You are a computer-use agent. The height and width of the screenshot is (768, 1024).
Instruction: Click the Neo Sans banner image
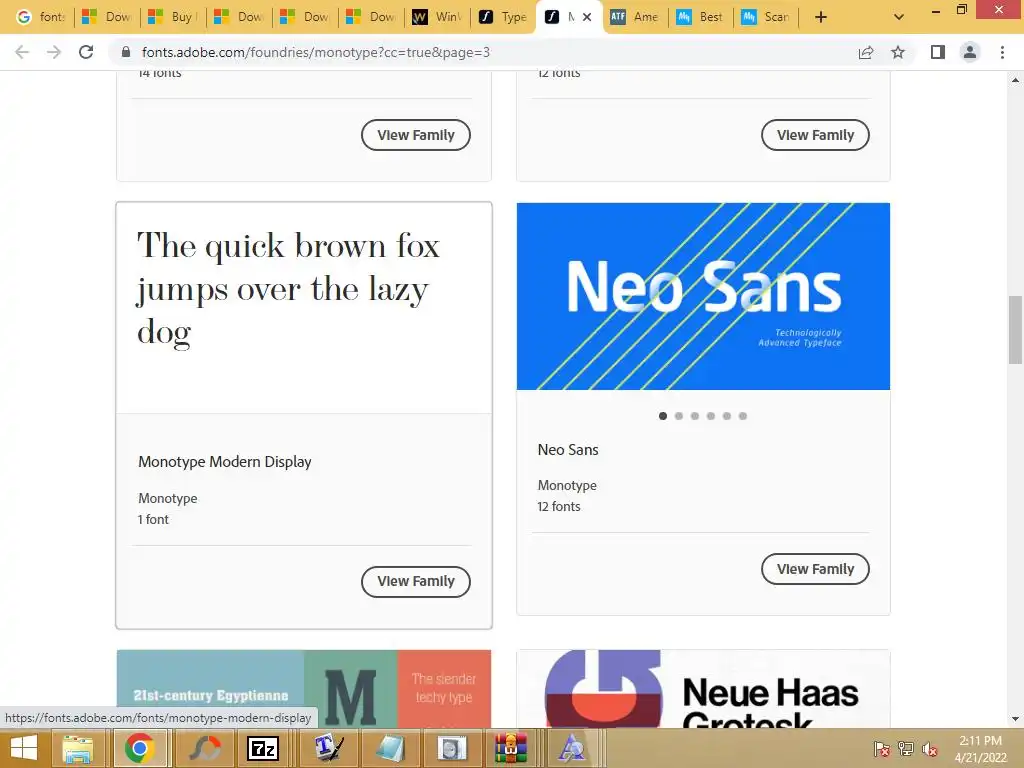(703, 296)
